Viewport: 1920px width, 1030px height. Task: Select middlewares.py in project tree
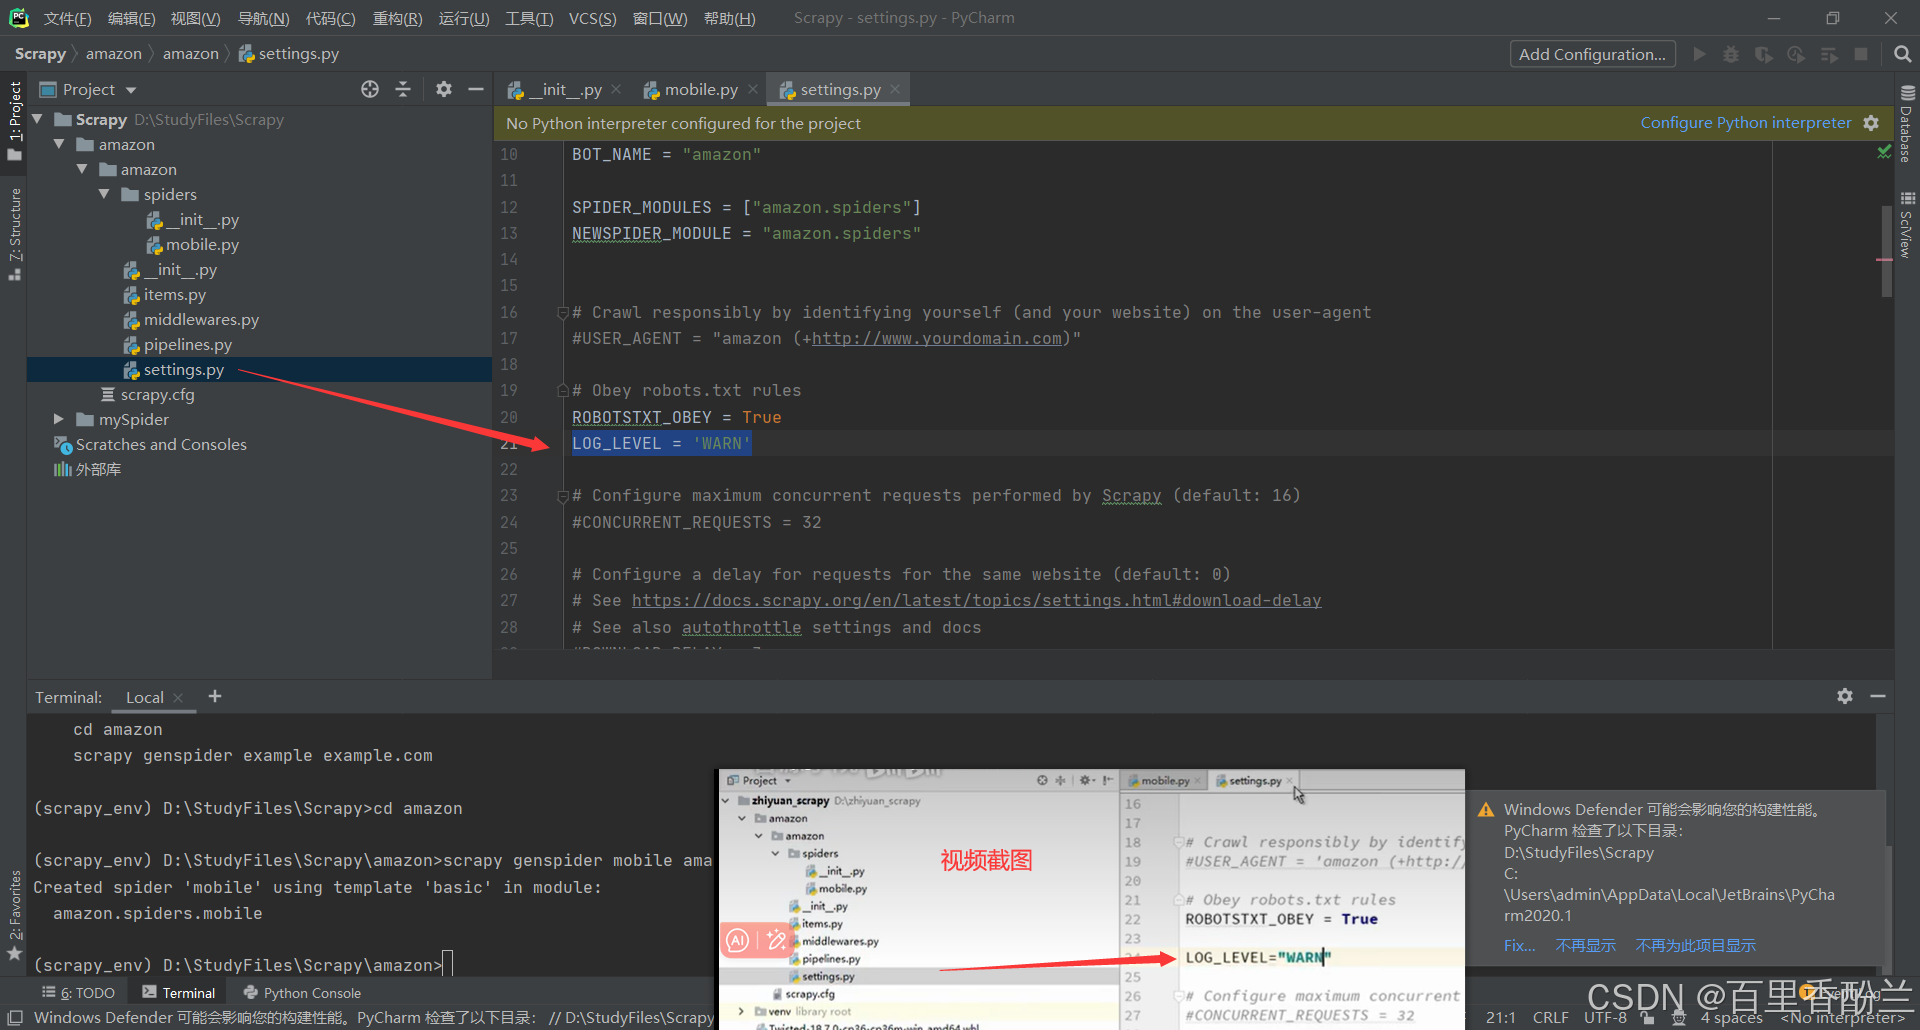(200, 319)
